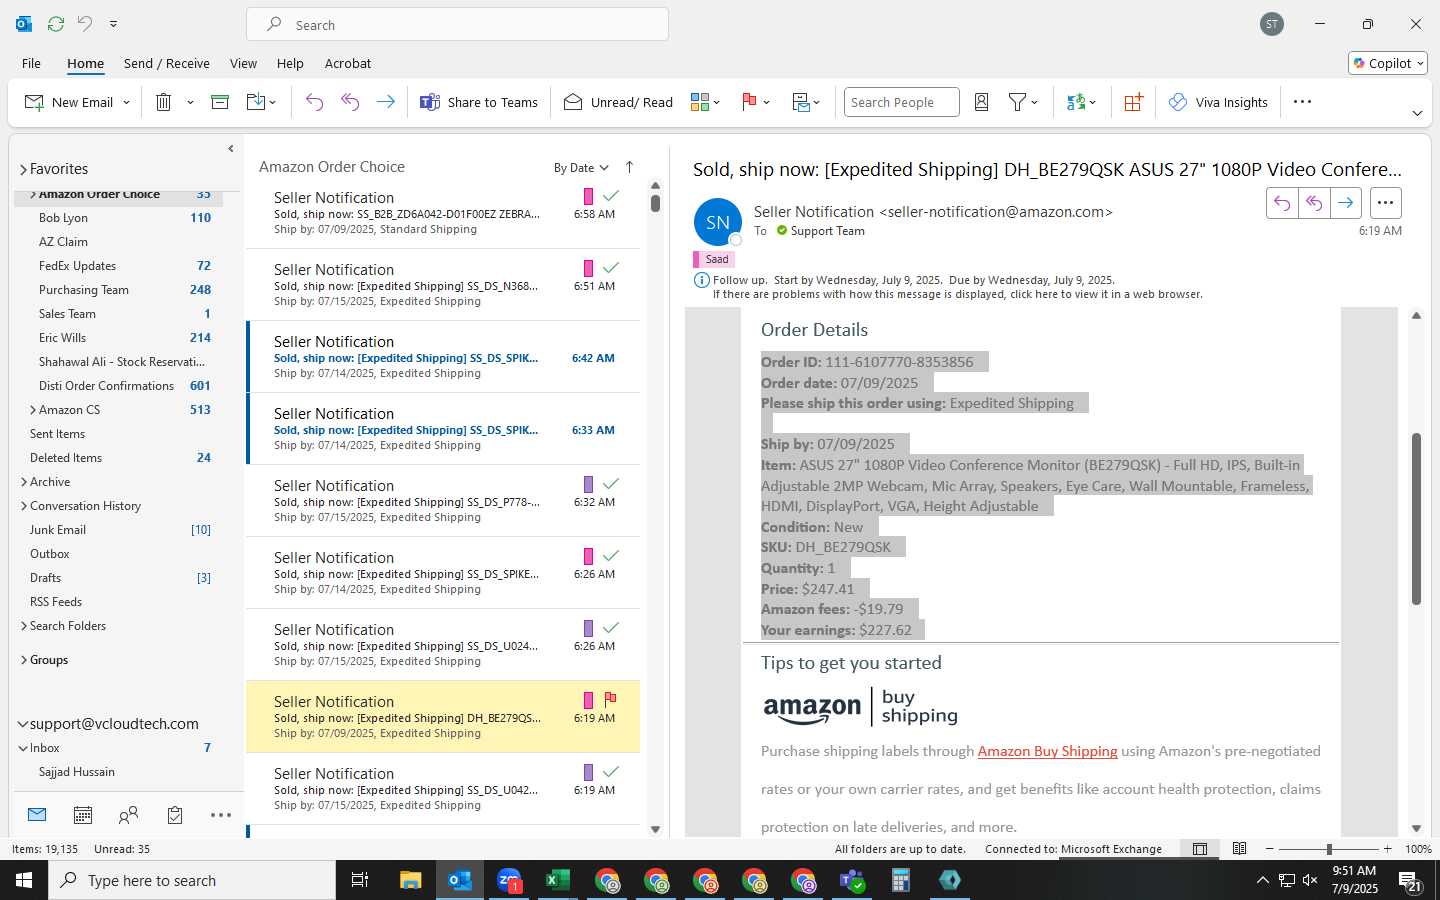This screenshot has width=1440, height=900.
Task: Open Excel from the taskbar
Action: coord(557,880)
